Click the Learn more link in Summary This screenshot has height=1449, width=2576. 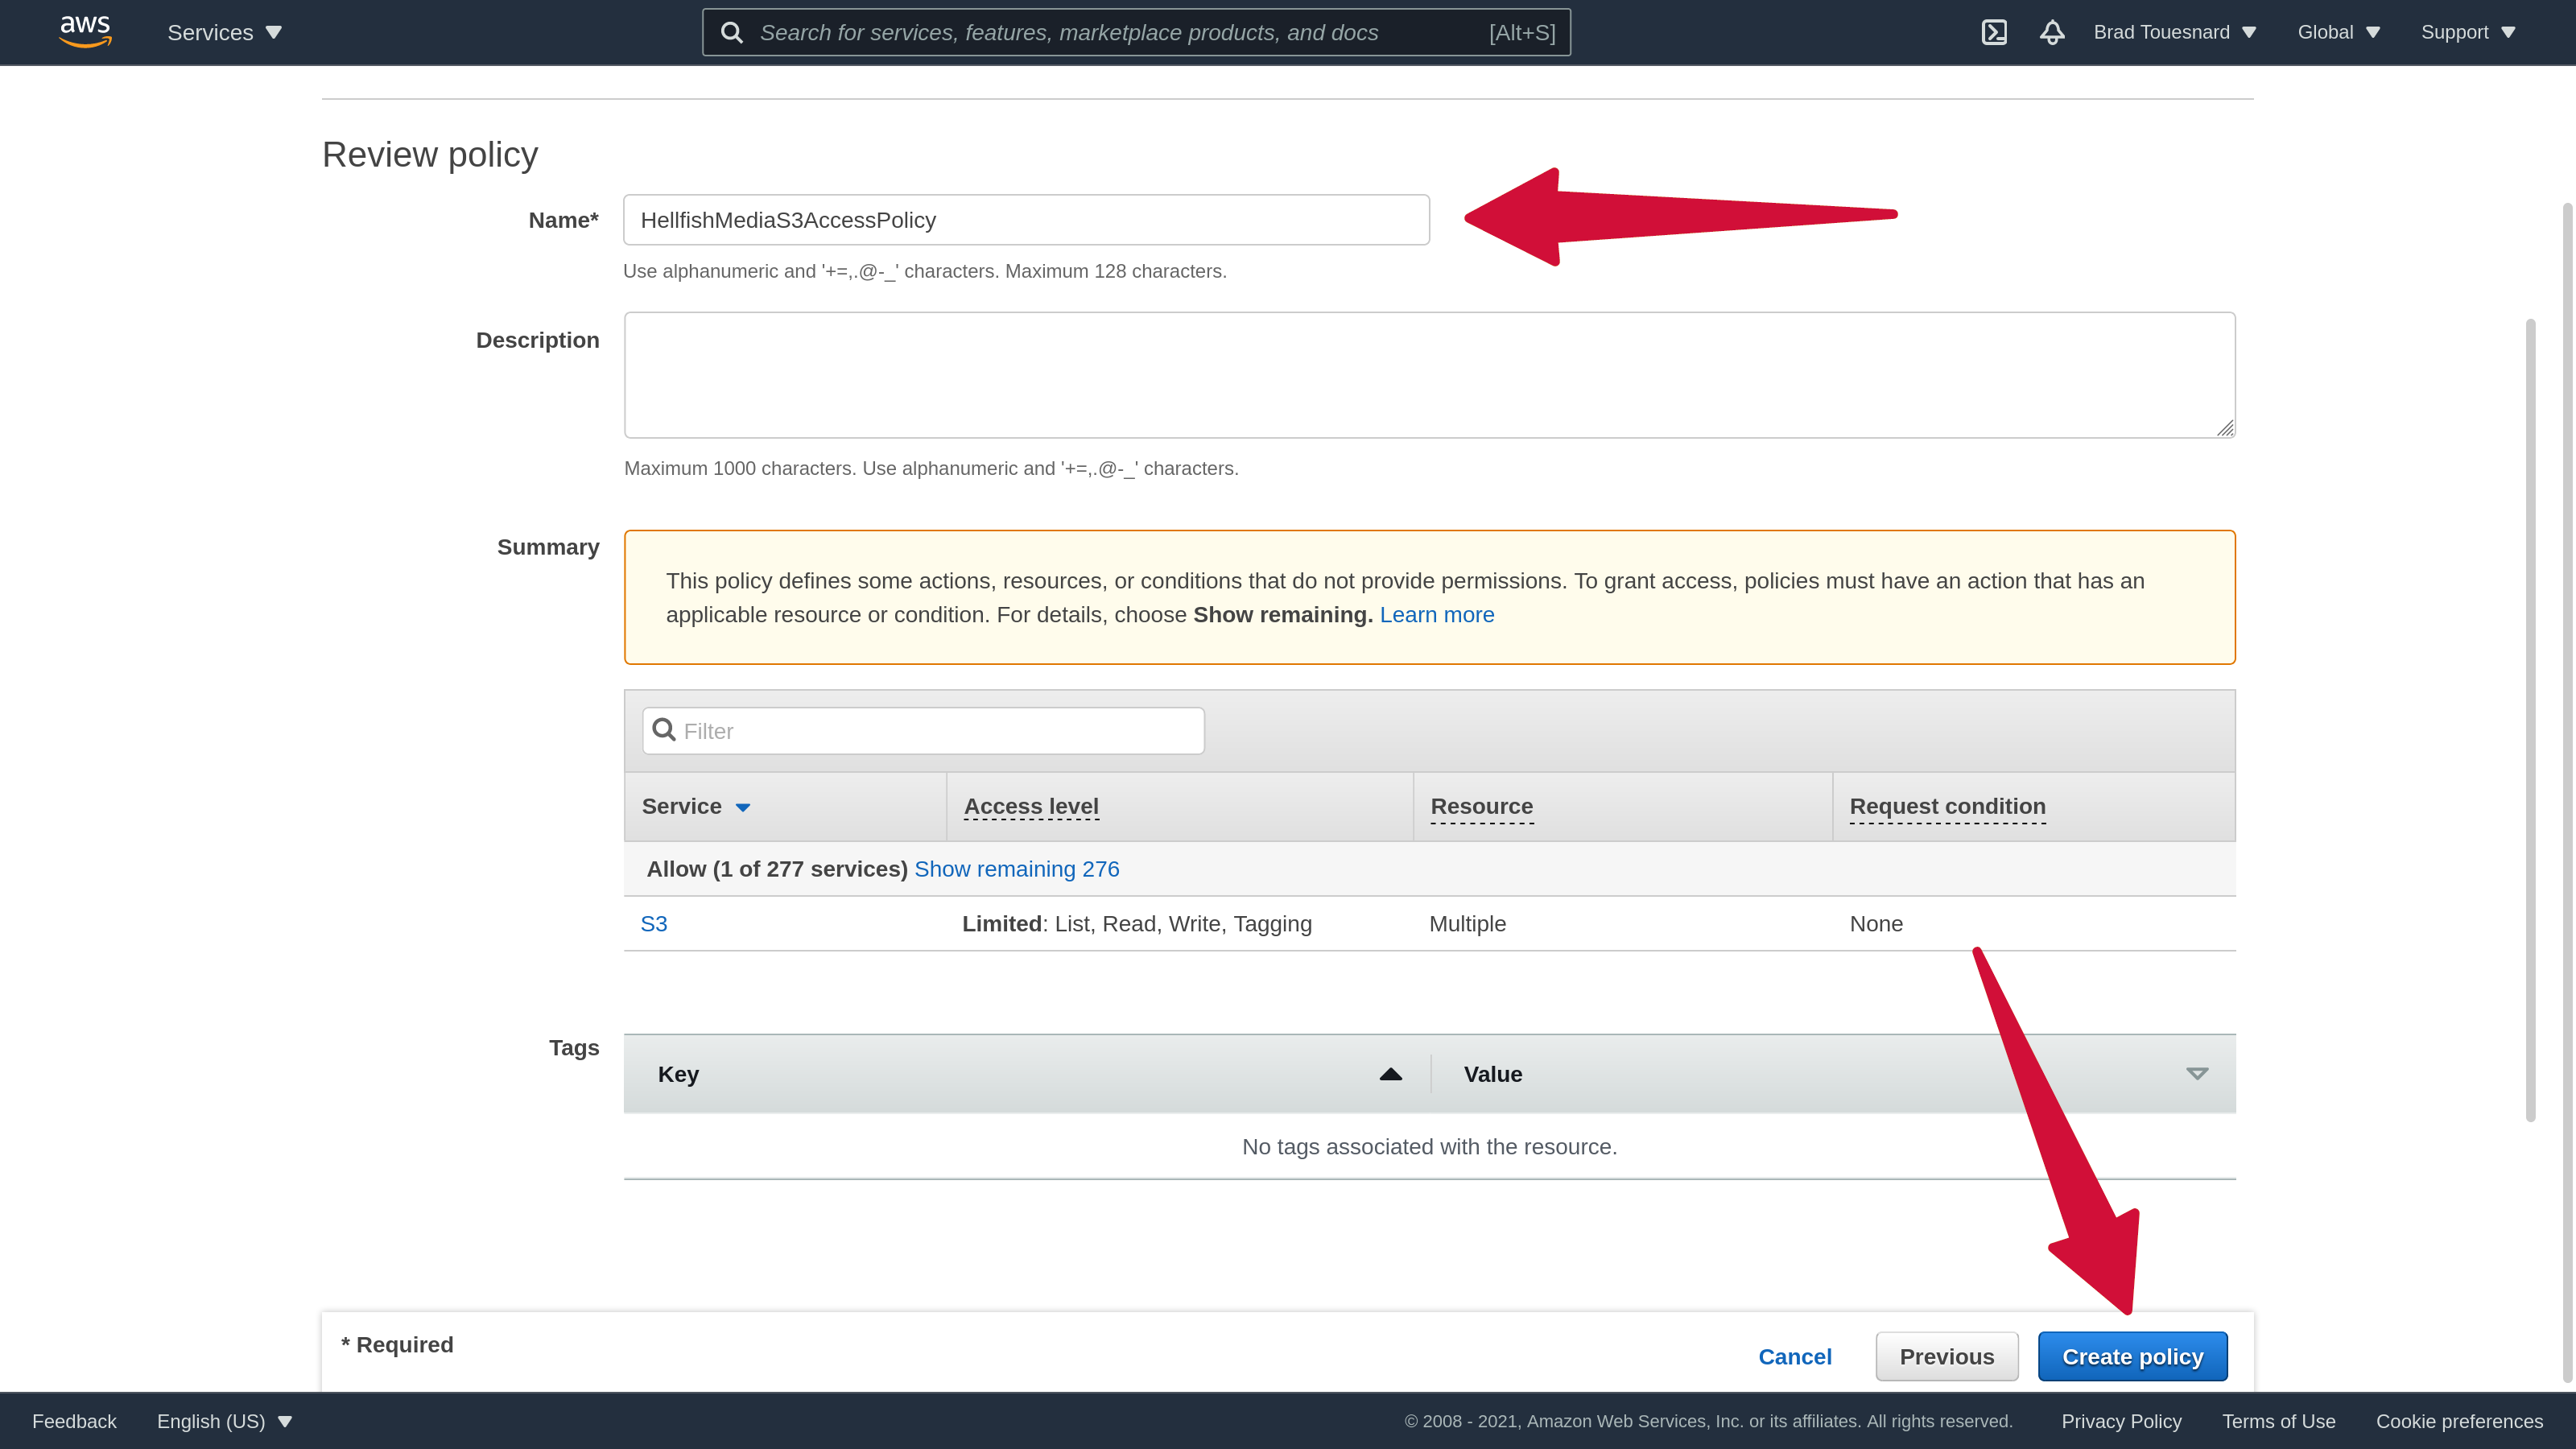tap(1437, 614)
